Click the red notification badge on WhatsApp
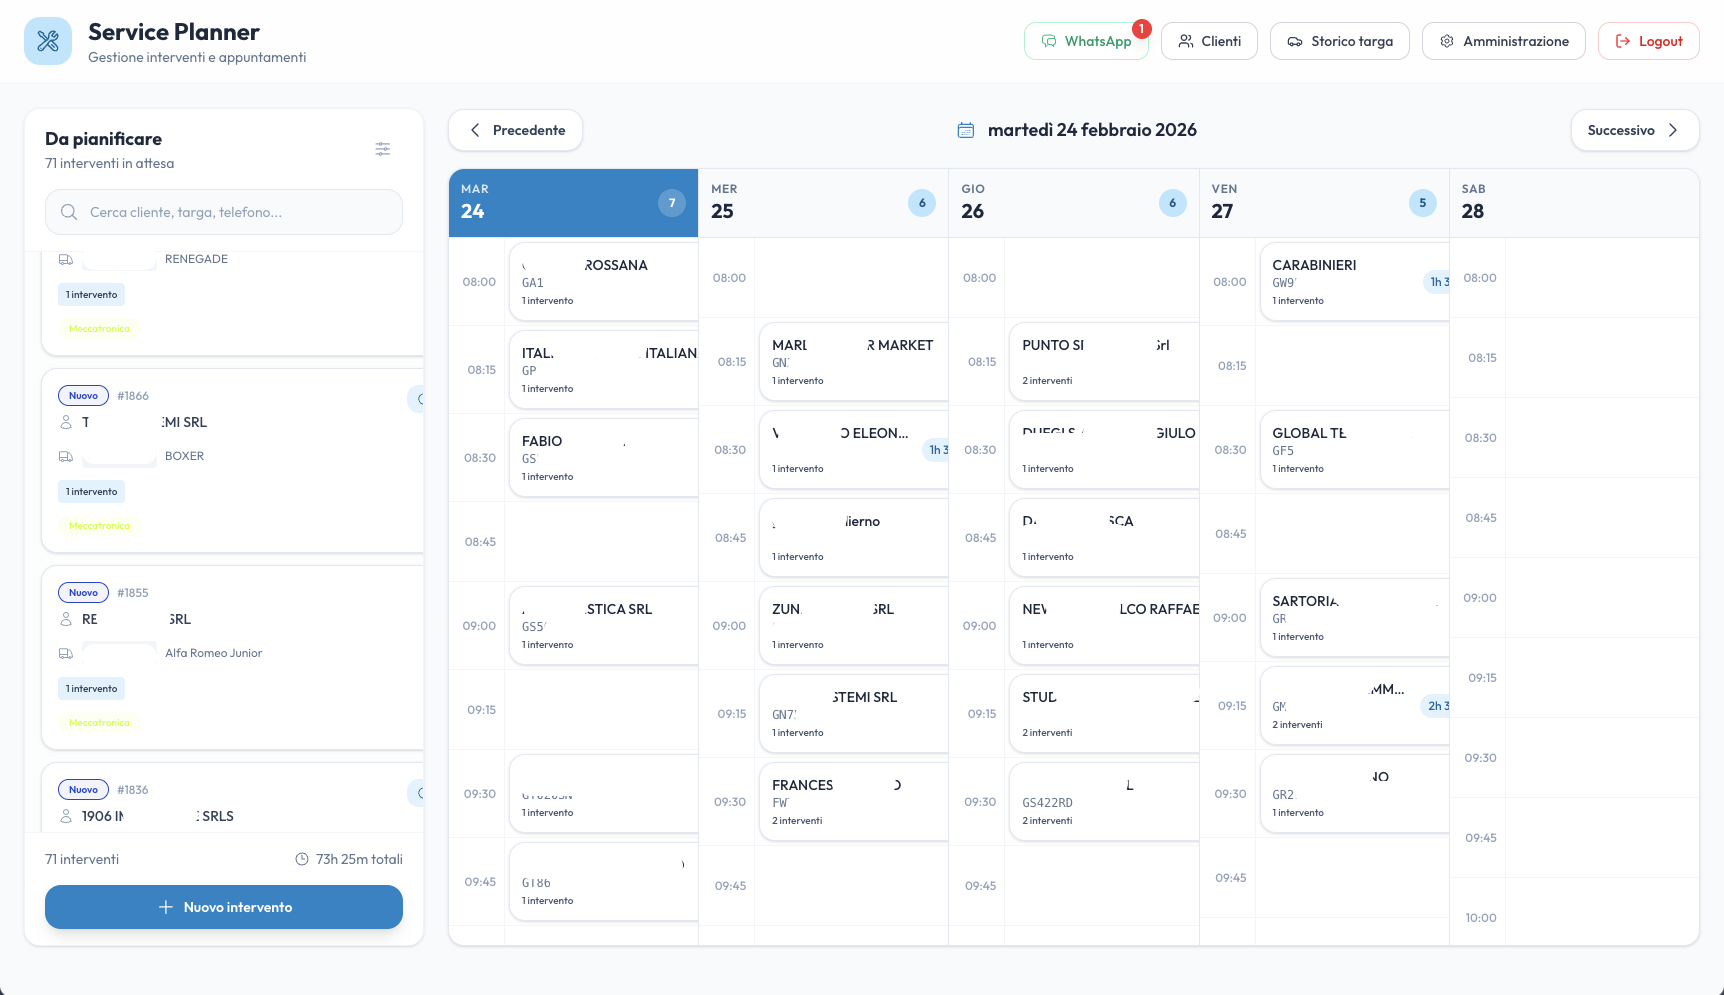Viewport: 1724px width, 995px height. click(1141, 29)
